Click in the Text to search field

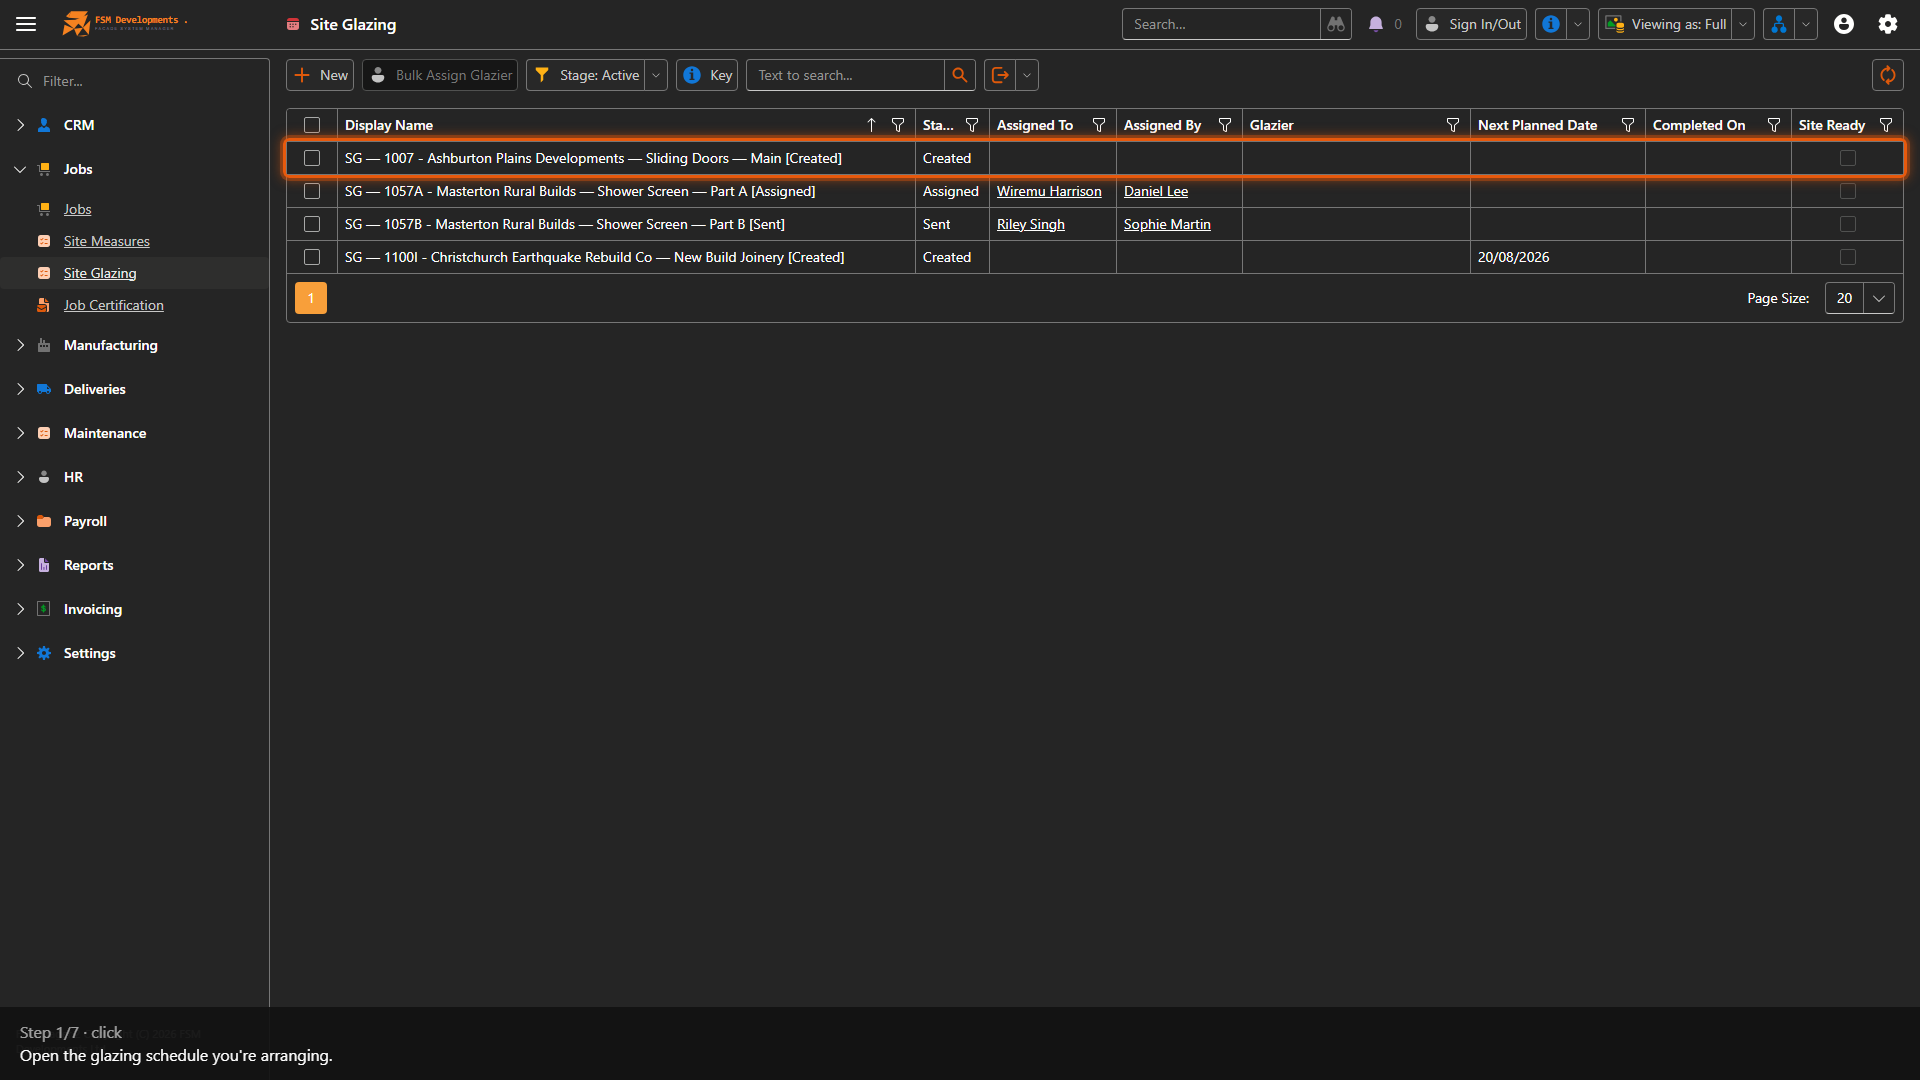(x=845, y=75)
